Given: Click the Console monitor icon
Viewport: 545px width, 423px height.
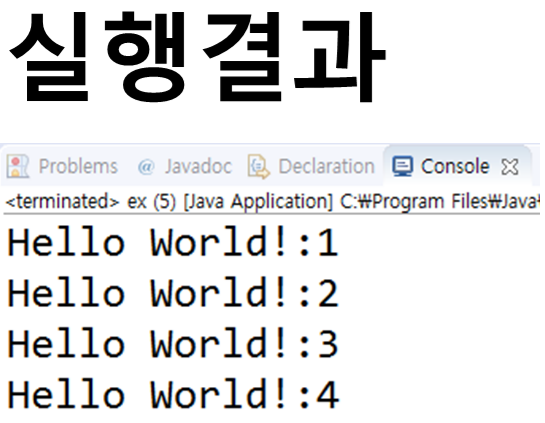Looking at the screenshot, I should click(402, 166).
